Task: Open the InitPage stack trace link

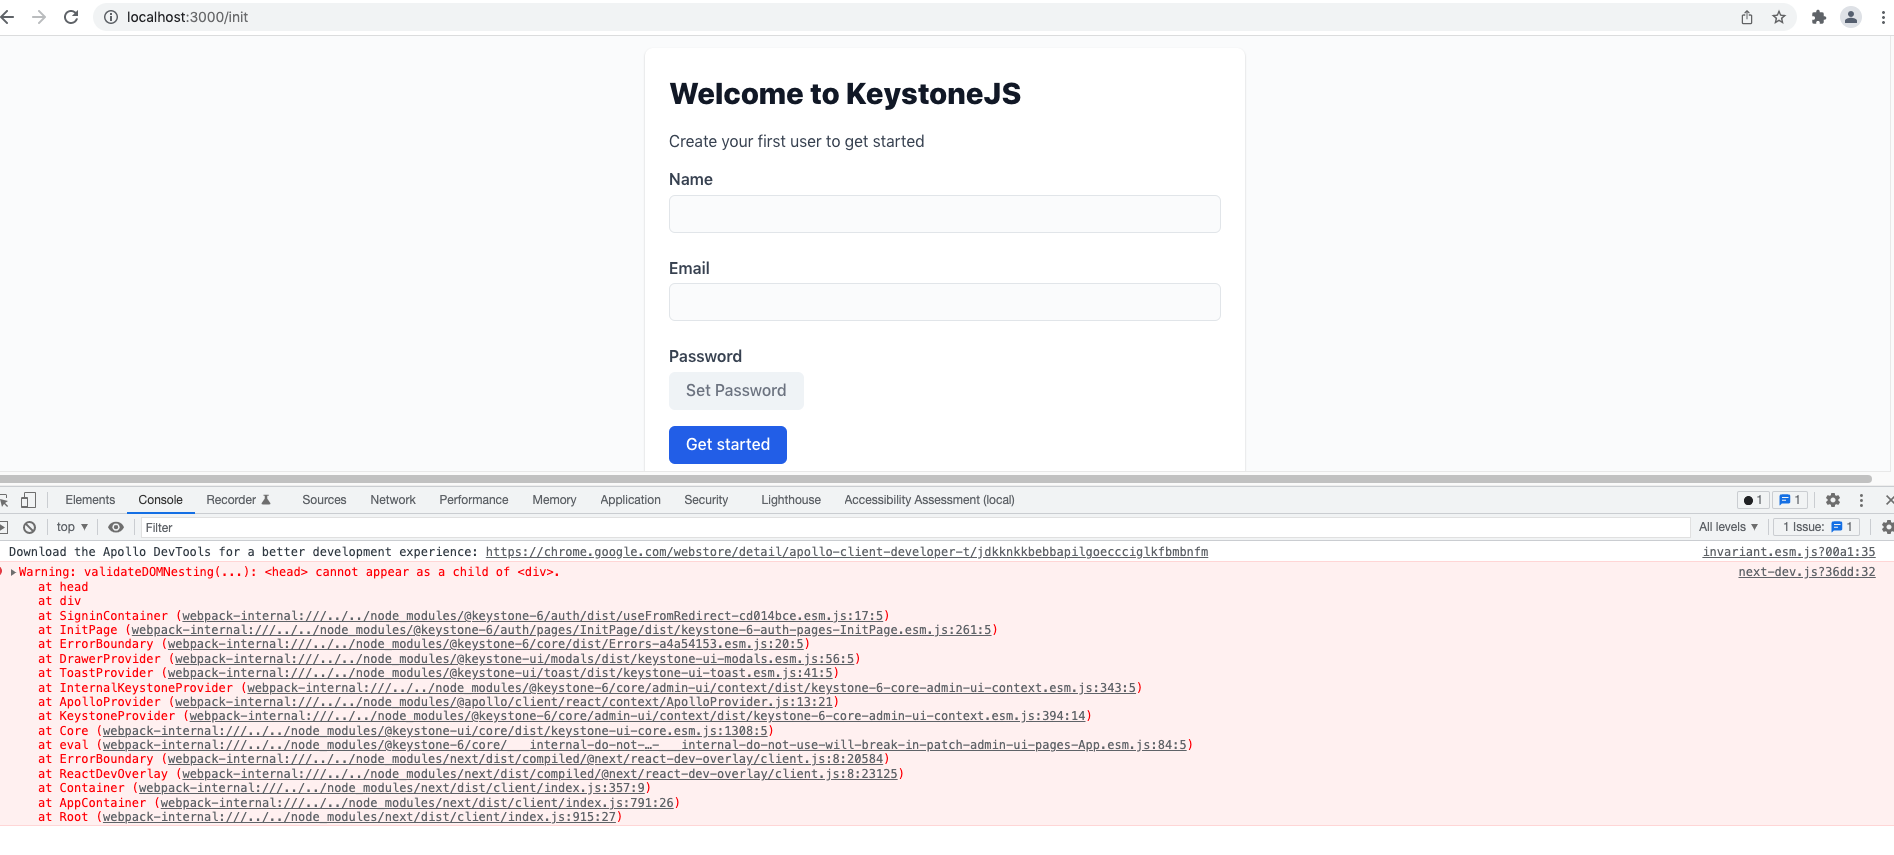Action: coord(561,630)
